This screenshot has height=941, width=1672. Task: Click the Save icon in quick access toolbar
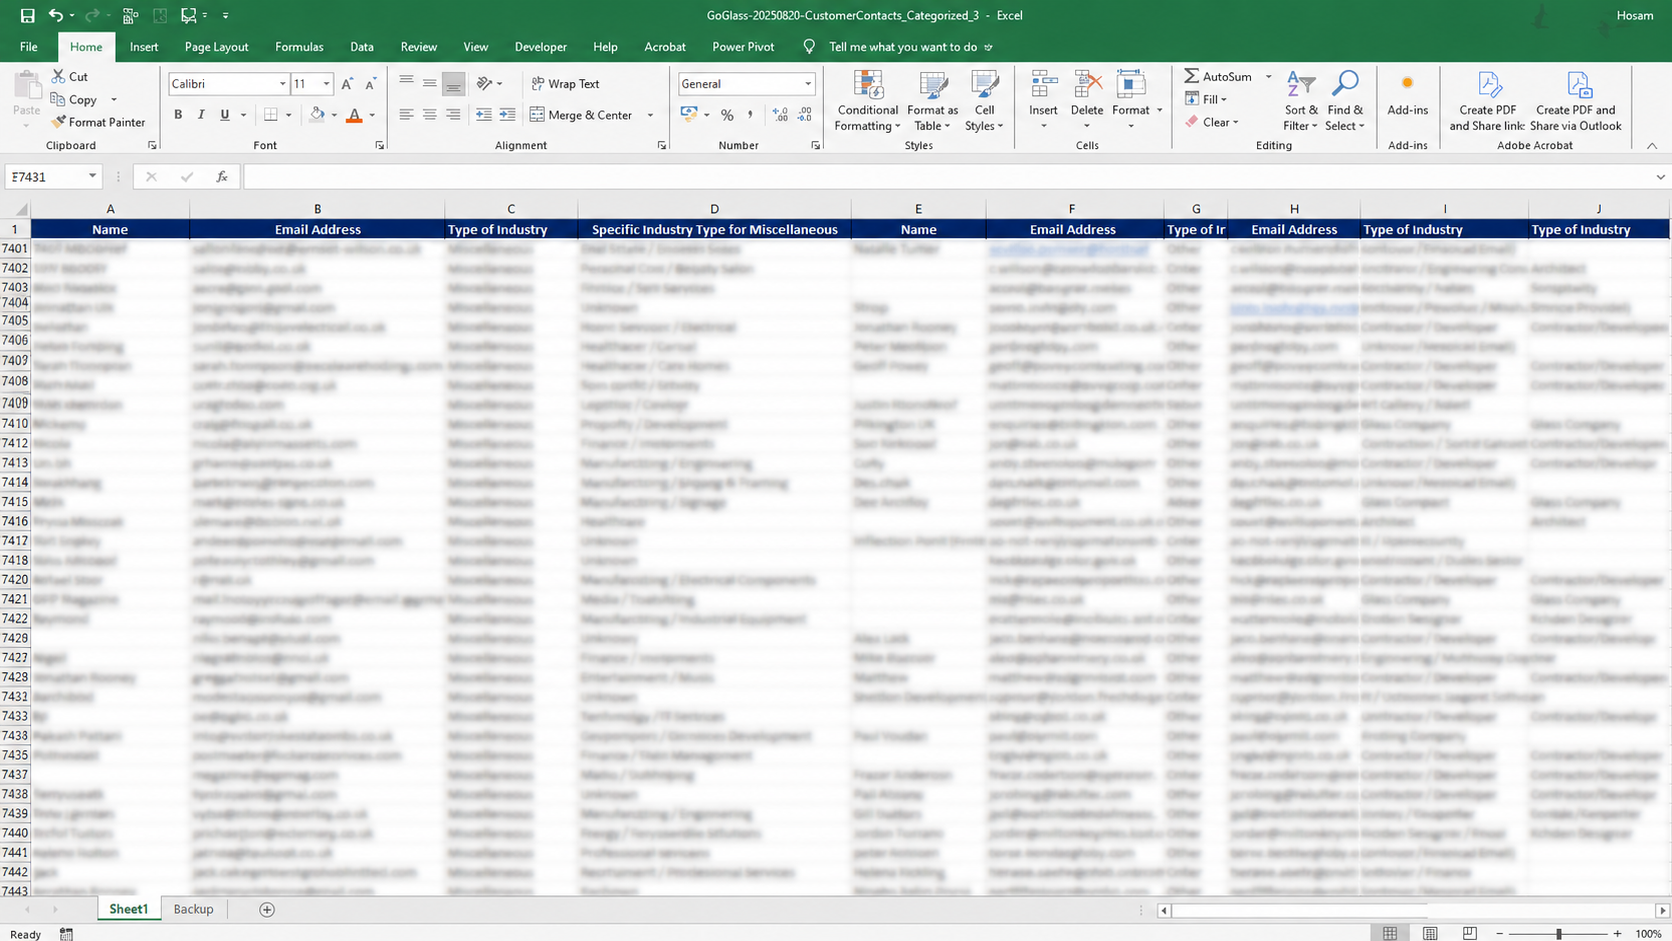27,15
